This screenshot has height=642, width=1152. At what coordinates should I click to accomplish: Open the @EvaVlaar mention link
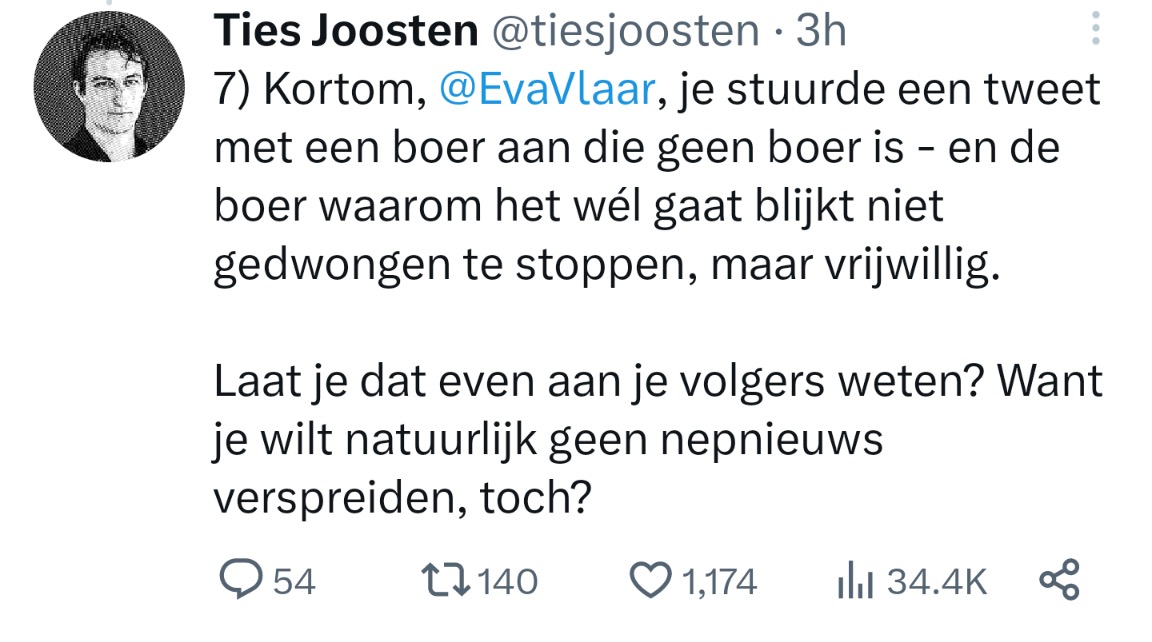(x=547, y=91)
